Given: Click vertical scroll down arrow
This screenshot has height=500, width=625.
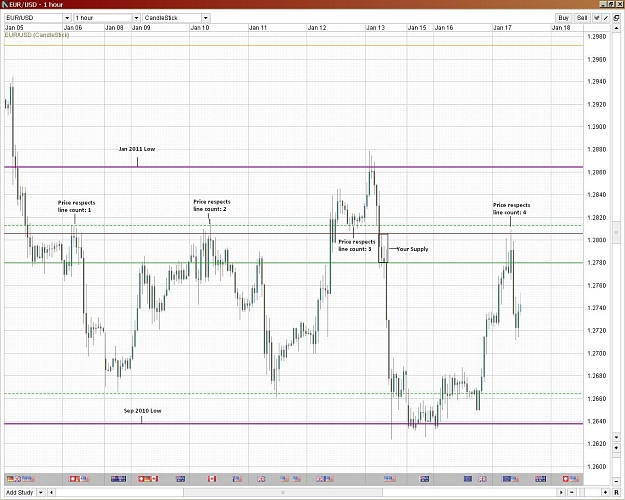Looking at the screenshot, I should tap(616, 437).
